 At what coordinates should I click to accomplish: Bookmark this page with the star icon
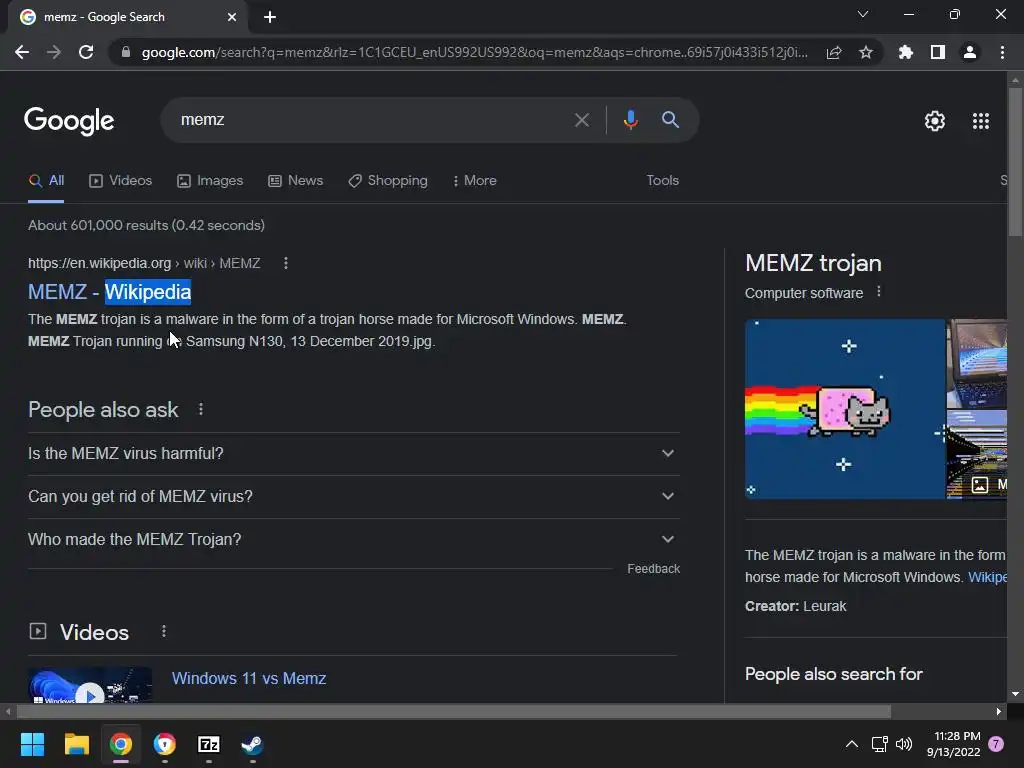coord(866,52)
